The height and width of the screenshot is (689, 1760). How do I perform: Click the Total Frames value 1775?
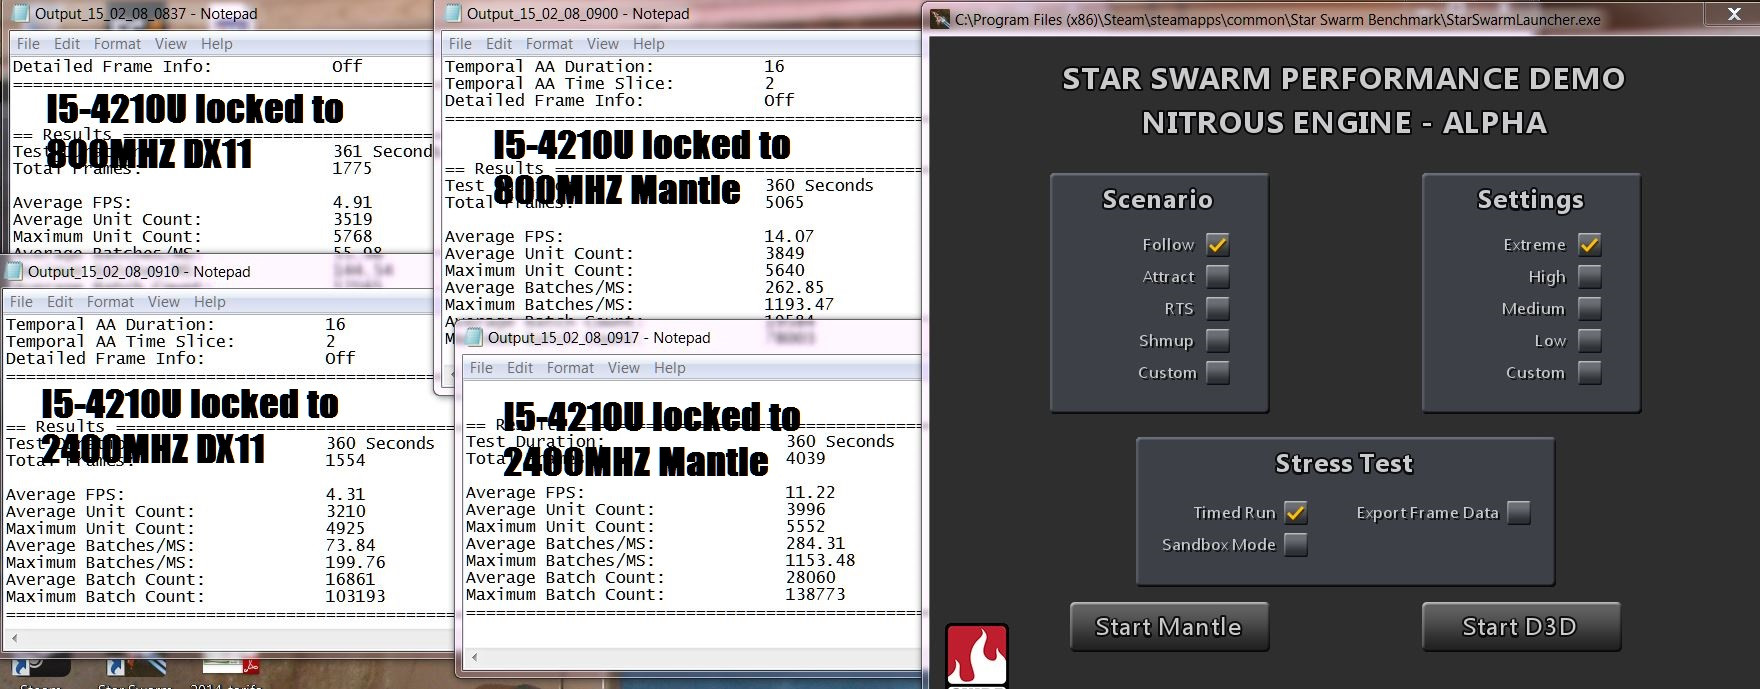click(352, 169)
